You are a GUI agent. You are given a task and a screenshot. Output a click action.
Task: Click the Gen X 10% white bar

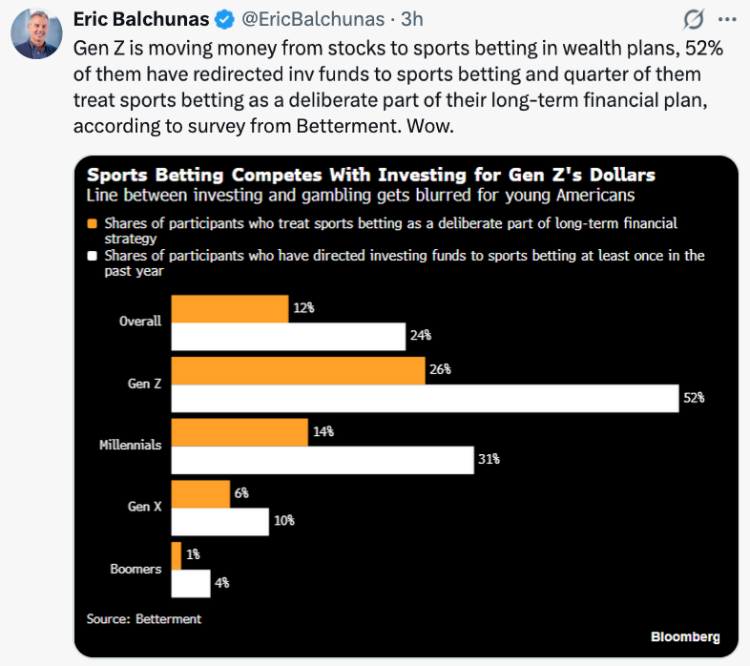coord(220,522)
